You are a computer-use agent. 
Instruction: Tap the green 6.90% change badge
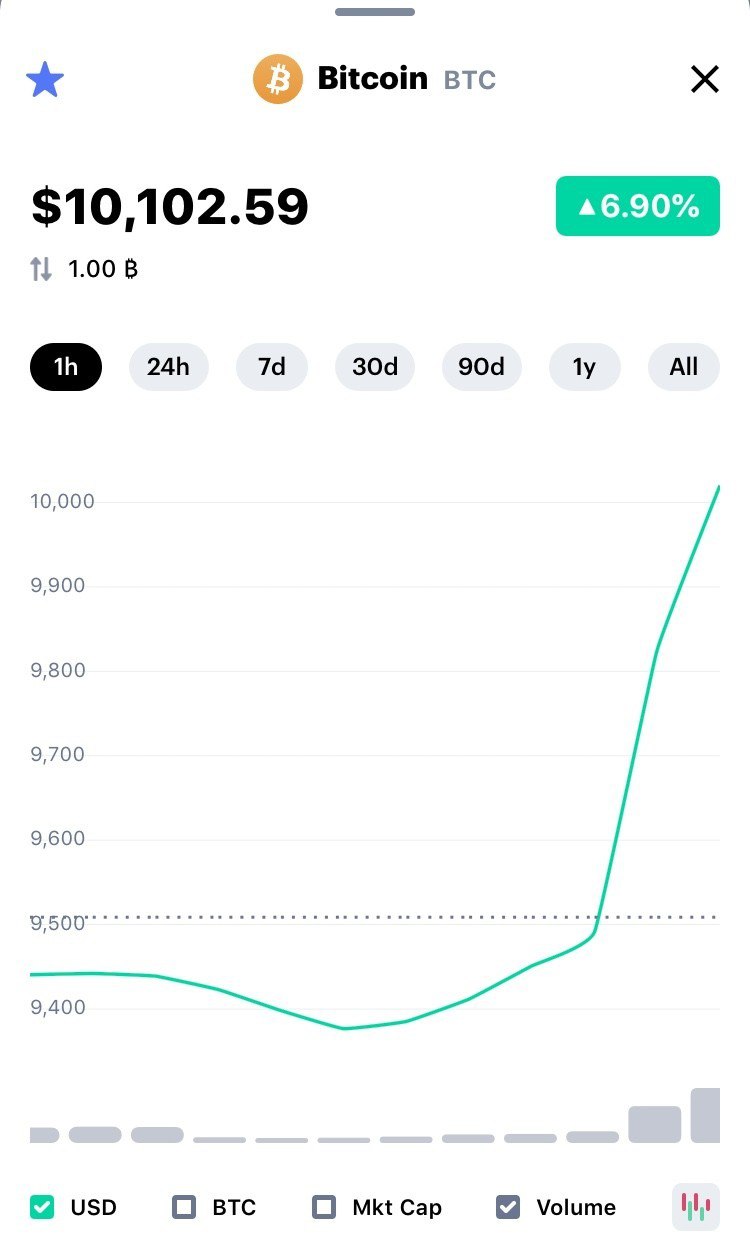pyautogui.click(x=637, y=206)
